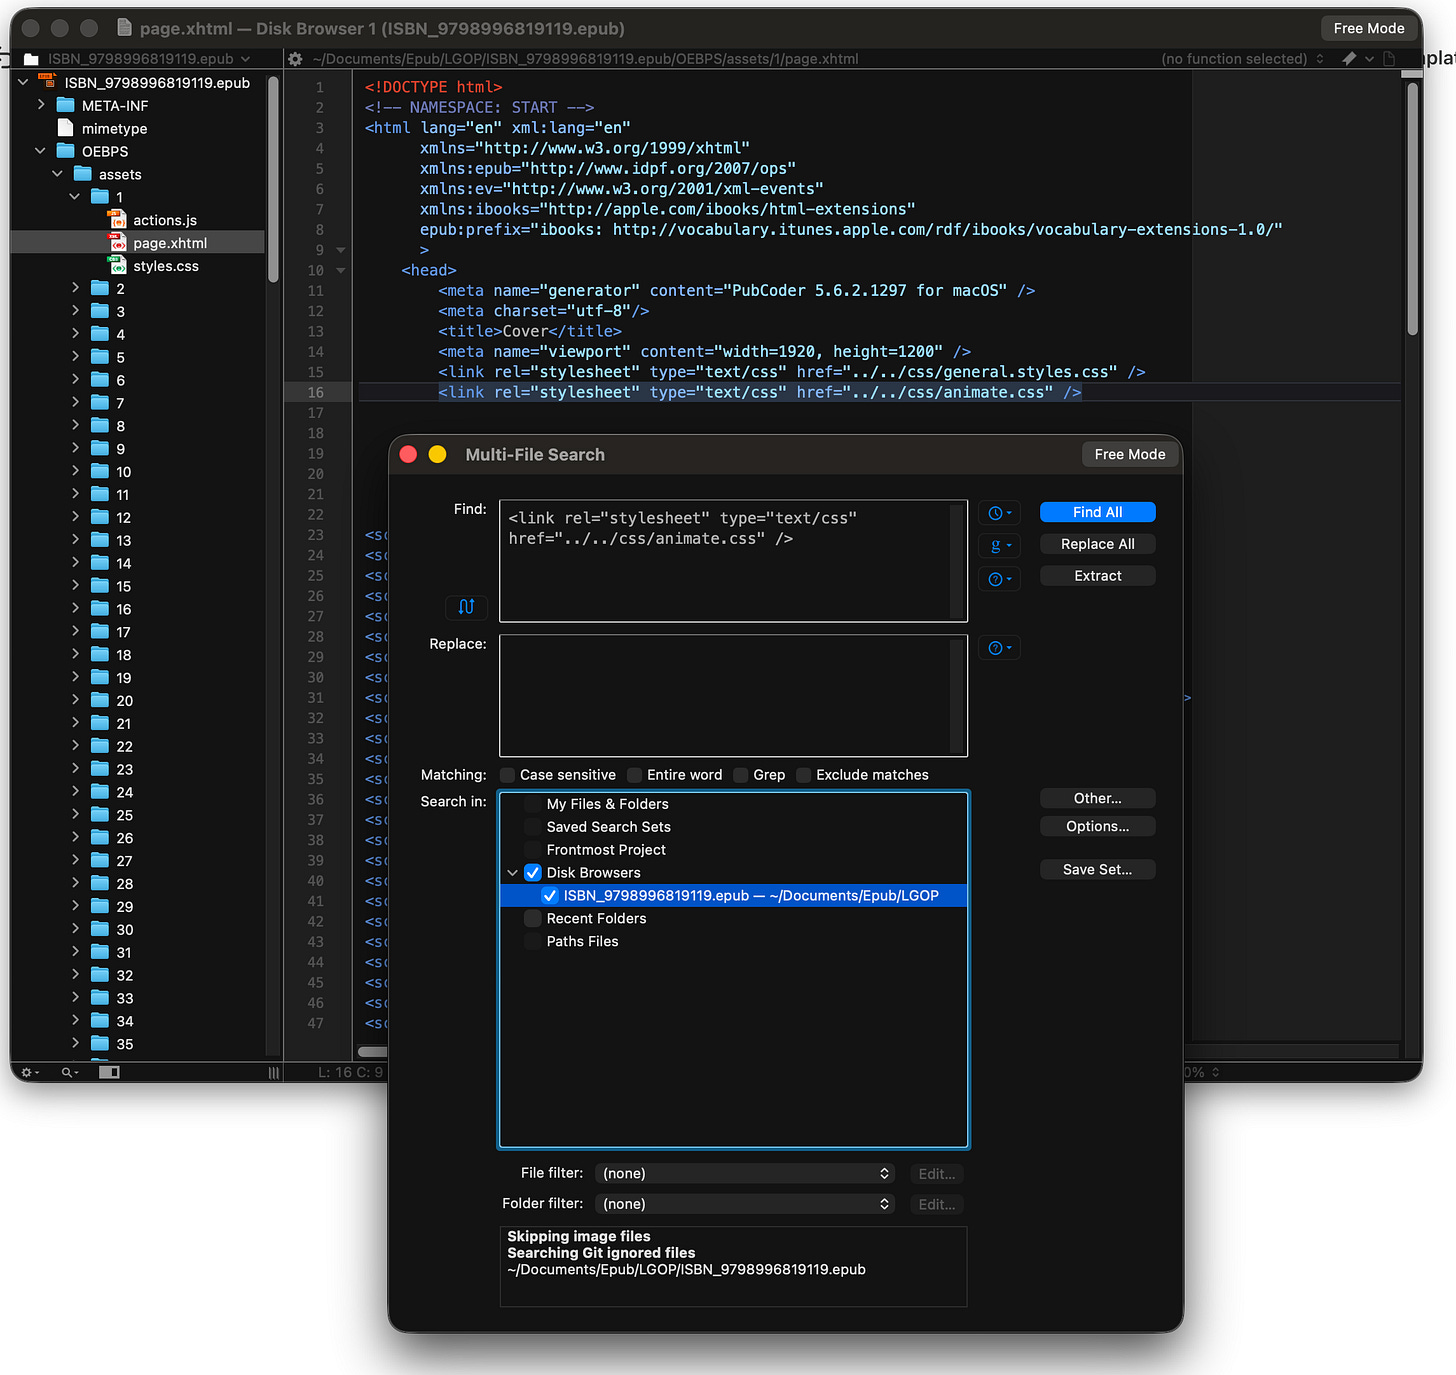
Task: Open gear action menu in sidebar footer
Action: (x=30, y=1072)
